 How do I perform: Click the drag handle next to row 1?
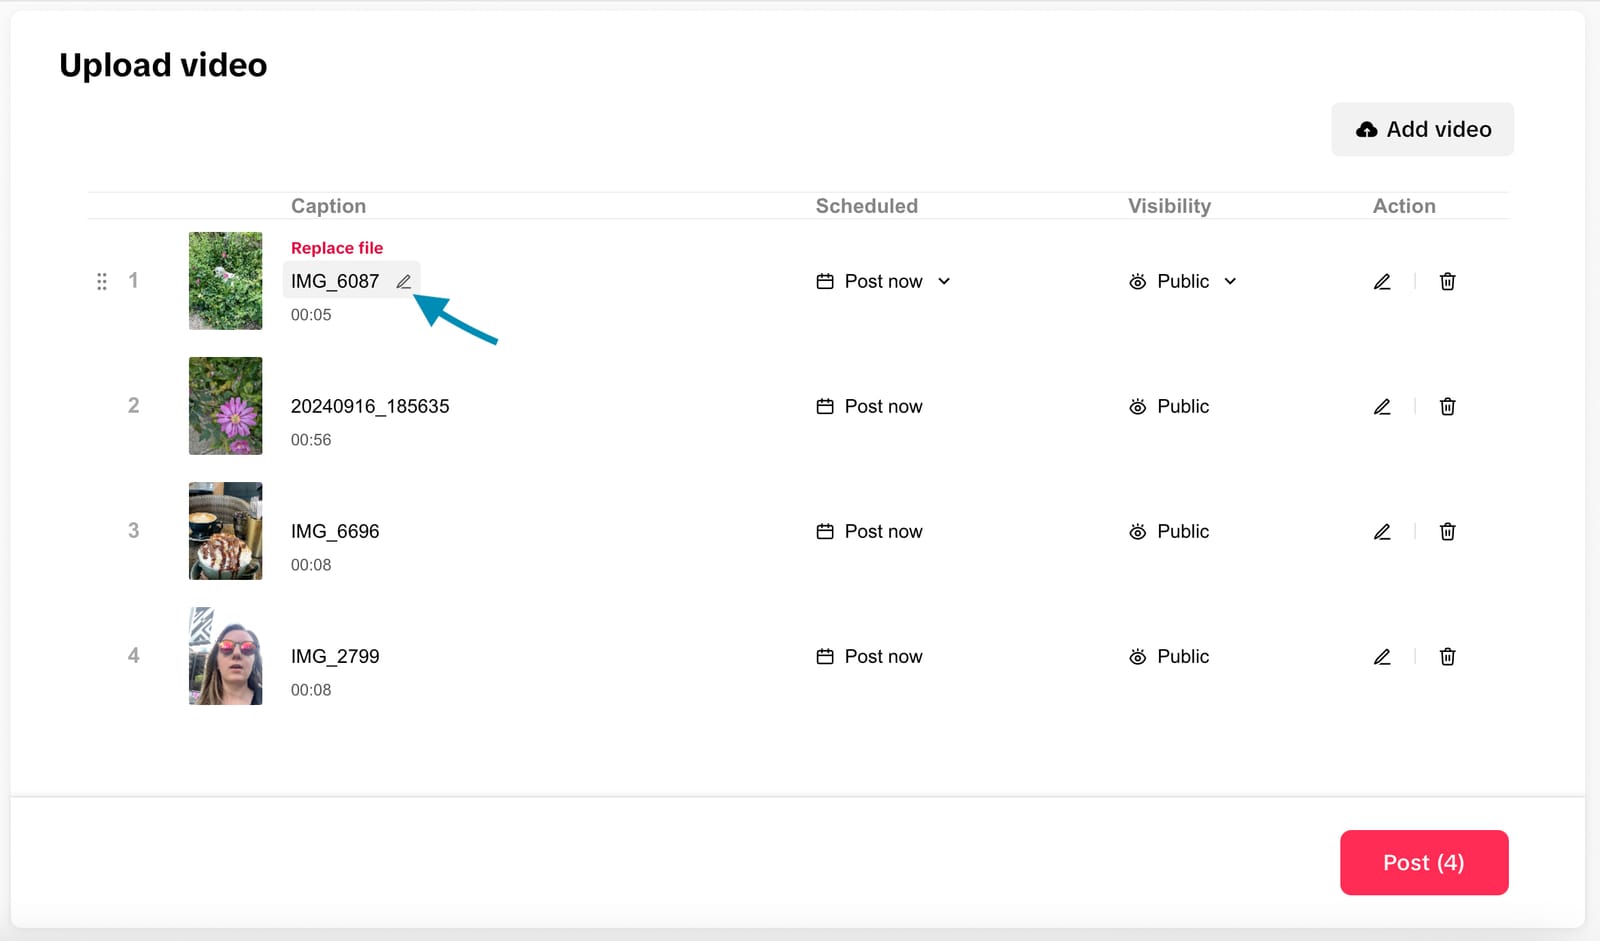(101, 281)
